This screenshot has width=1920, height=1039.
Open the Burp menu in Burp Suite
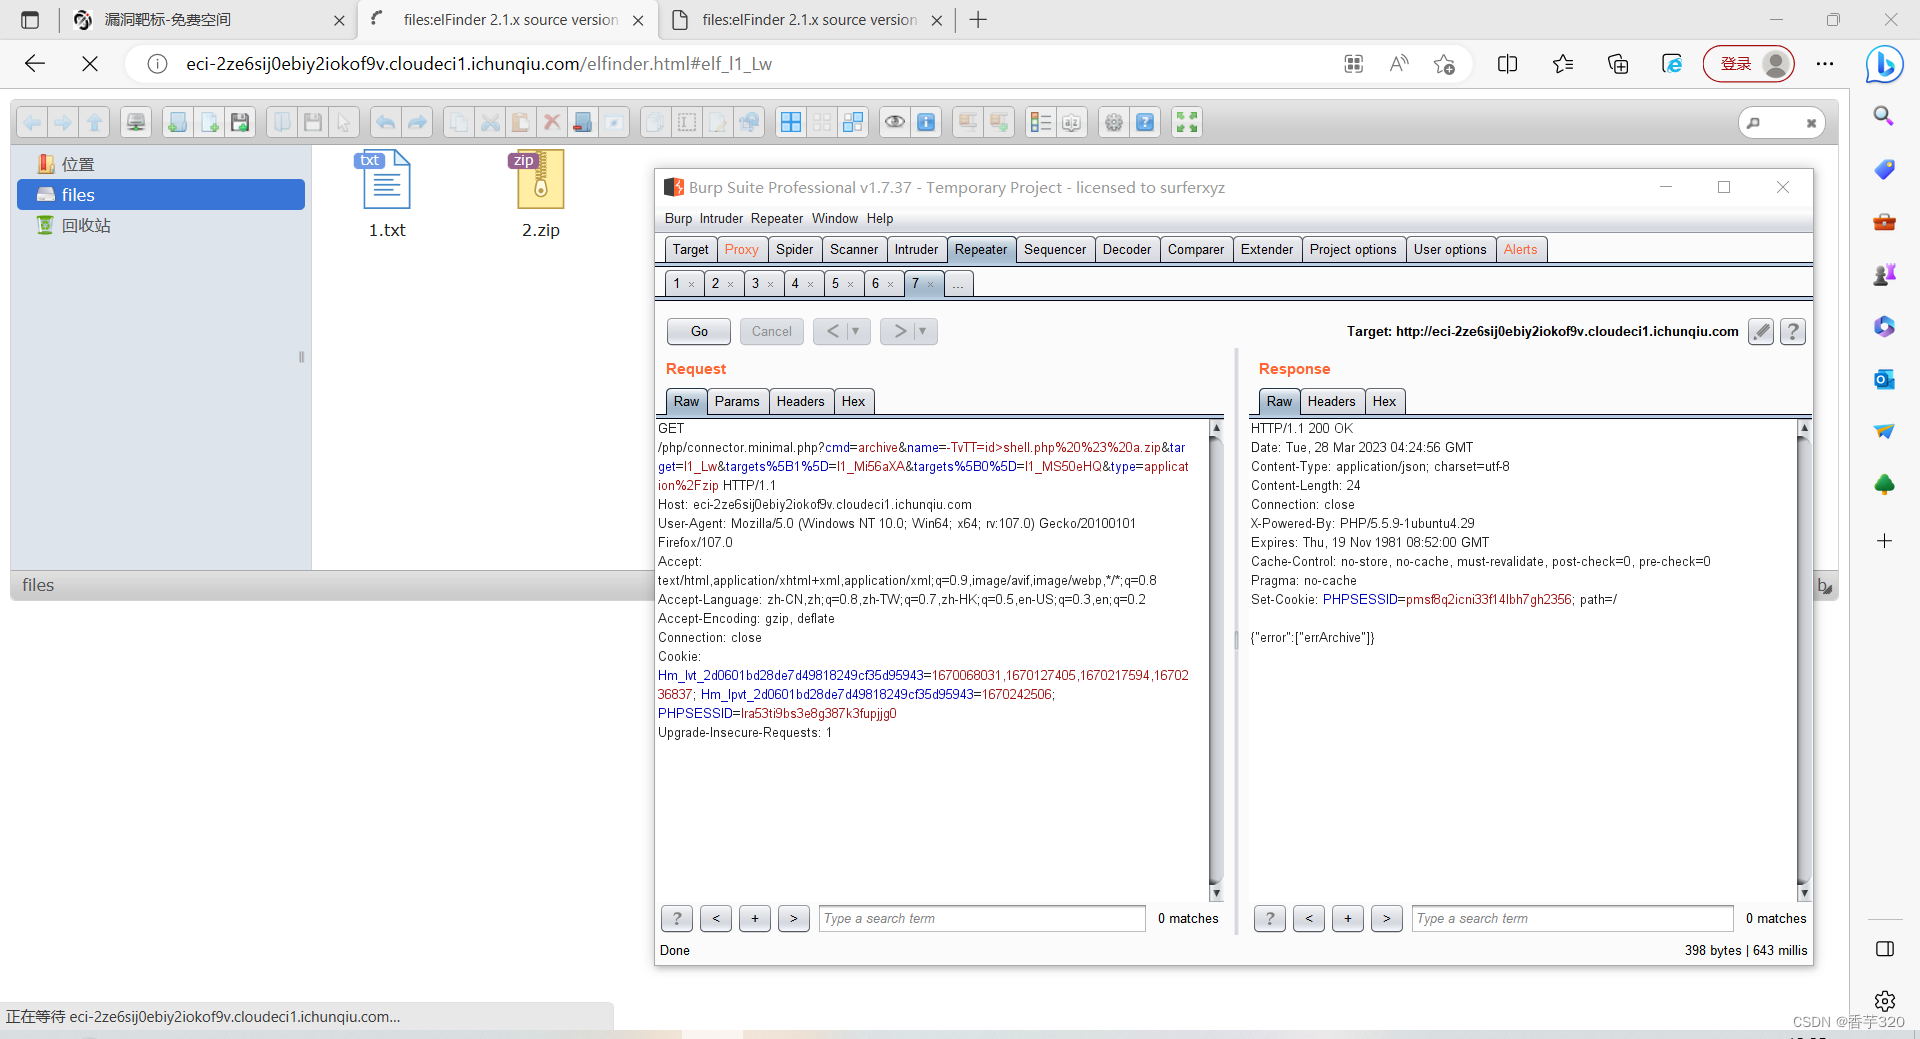click(678, 219)
